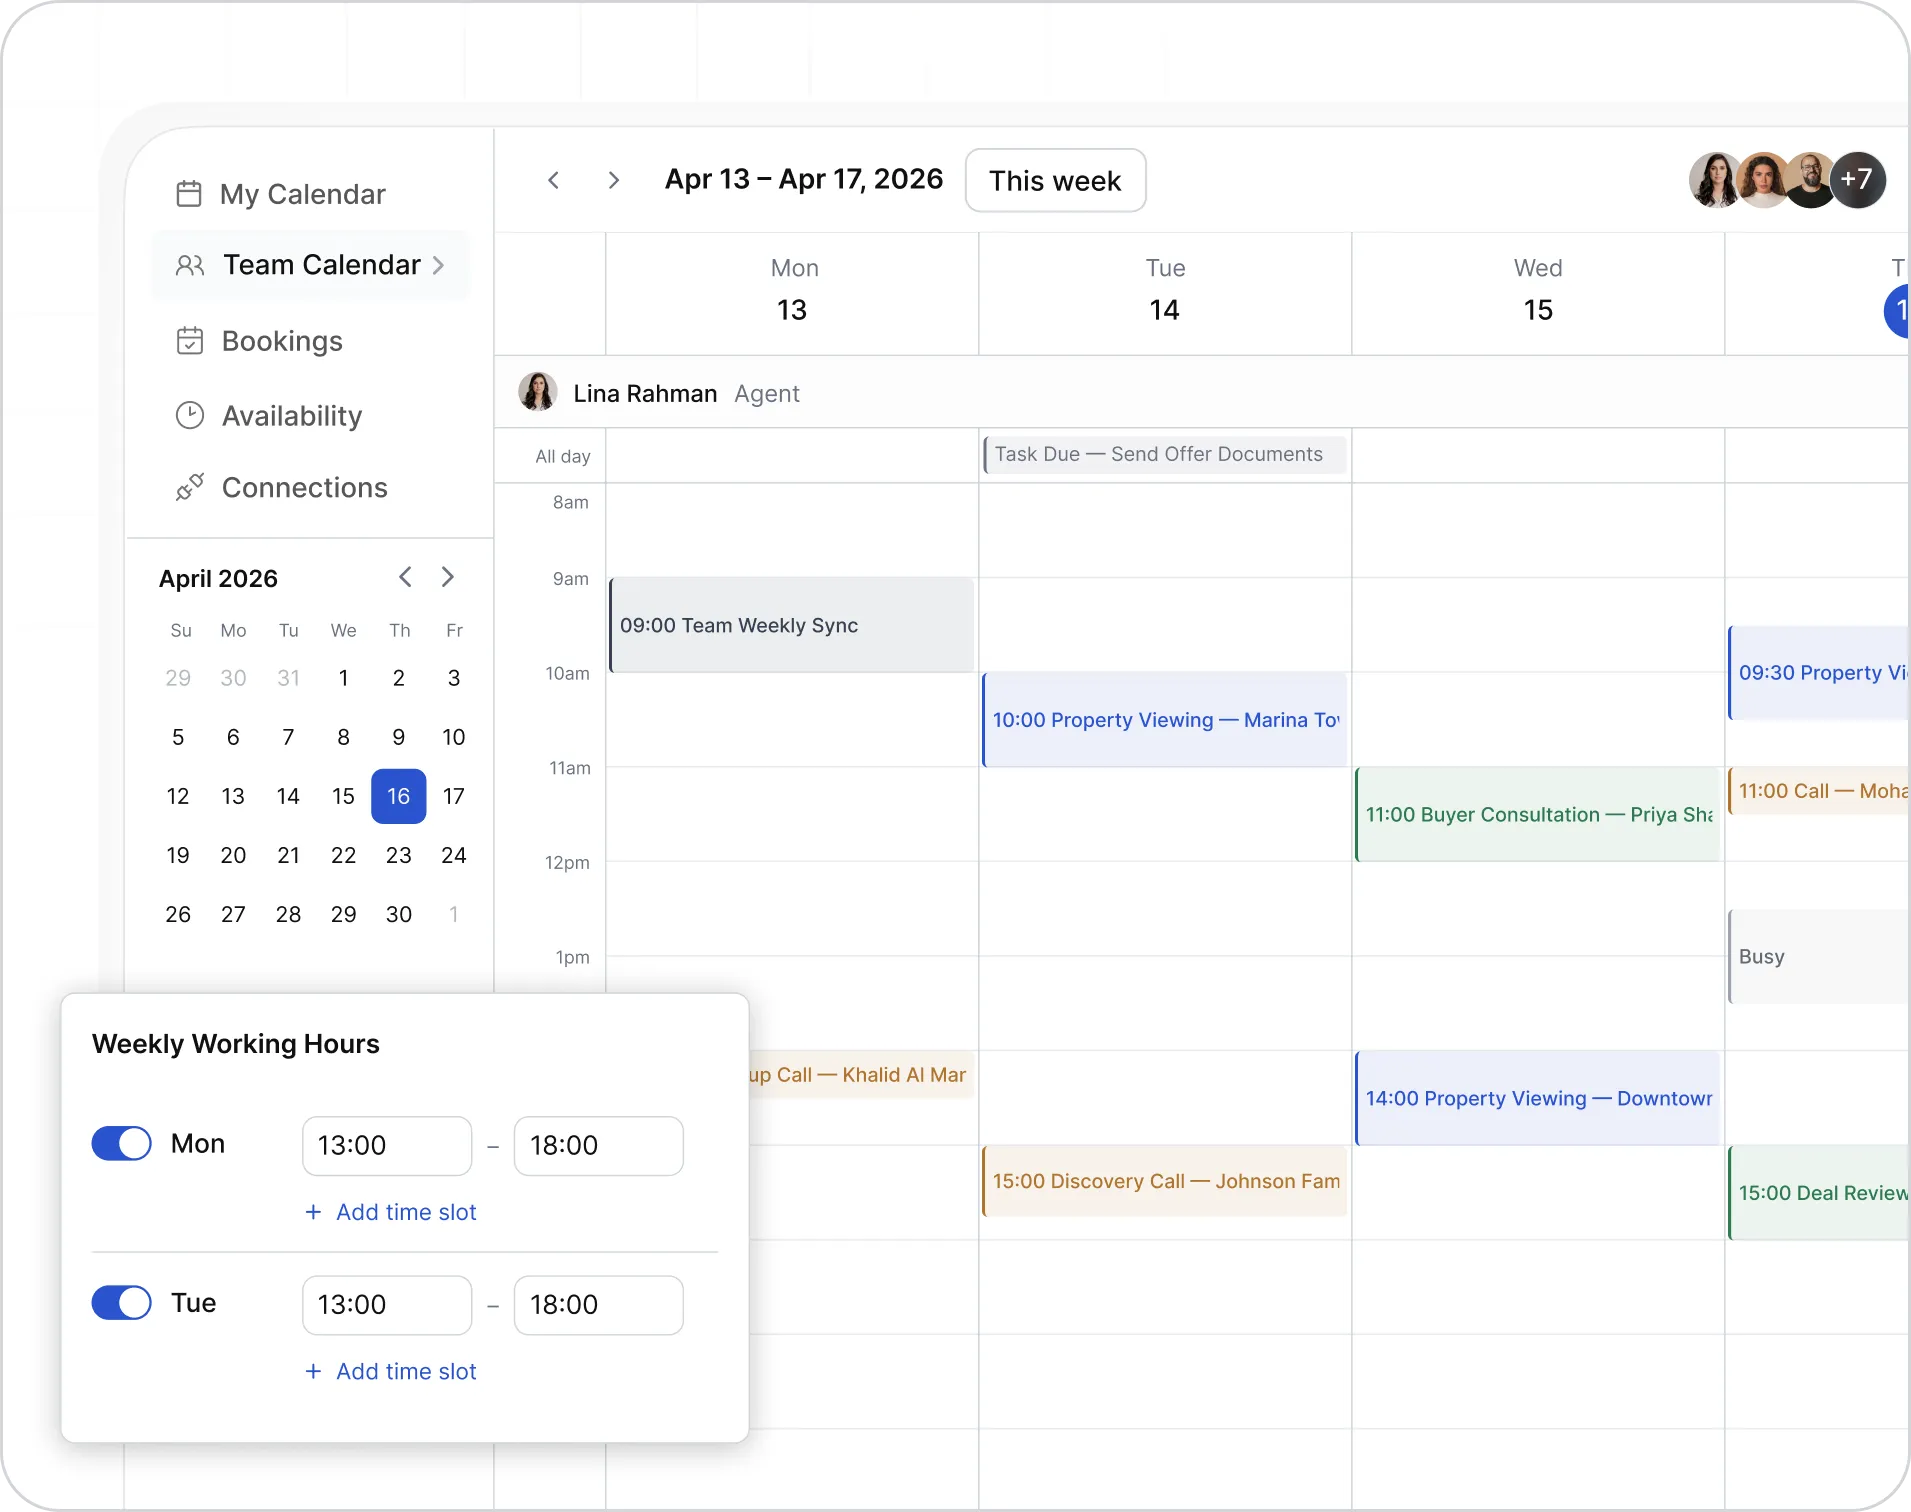Screen dimensions: 1911x1512
Task: Click the Availability clock icon
Action: point(189,415)
